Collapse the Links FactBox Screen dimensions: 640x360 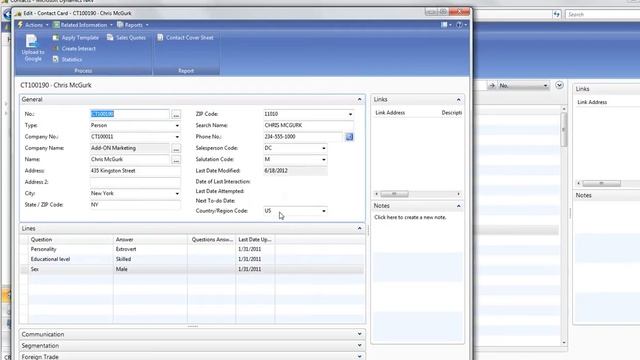click(458, 100)
